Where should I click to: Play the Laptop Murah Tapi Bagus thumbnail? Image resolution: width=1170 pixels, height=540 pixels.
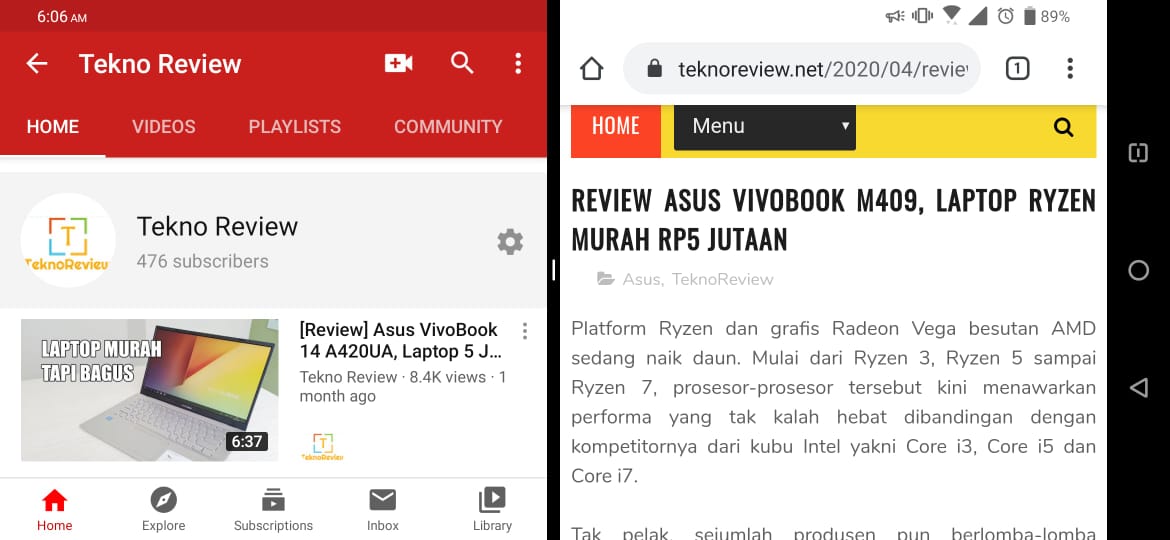click(x=149, y=390)
